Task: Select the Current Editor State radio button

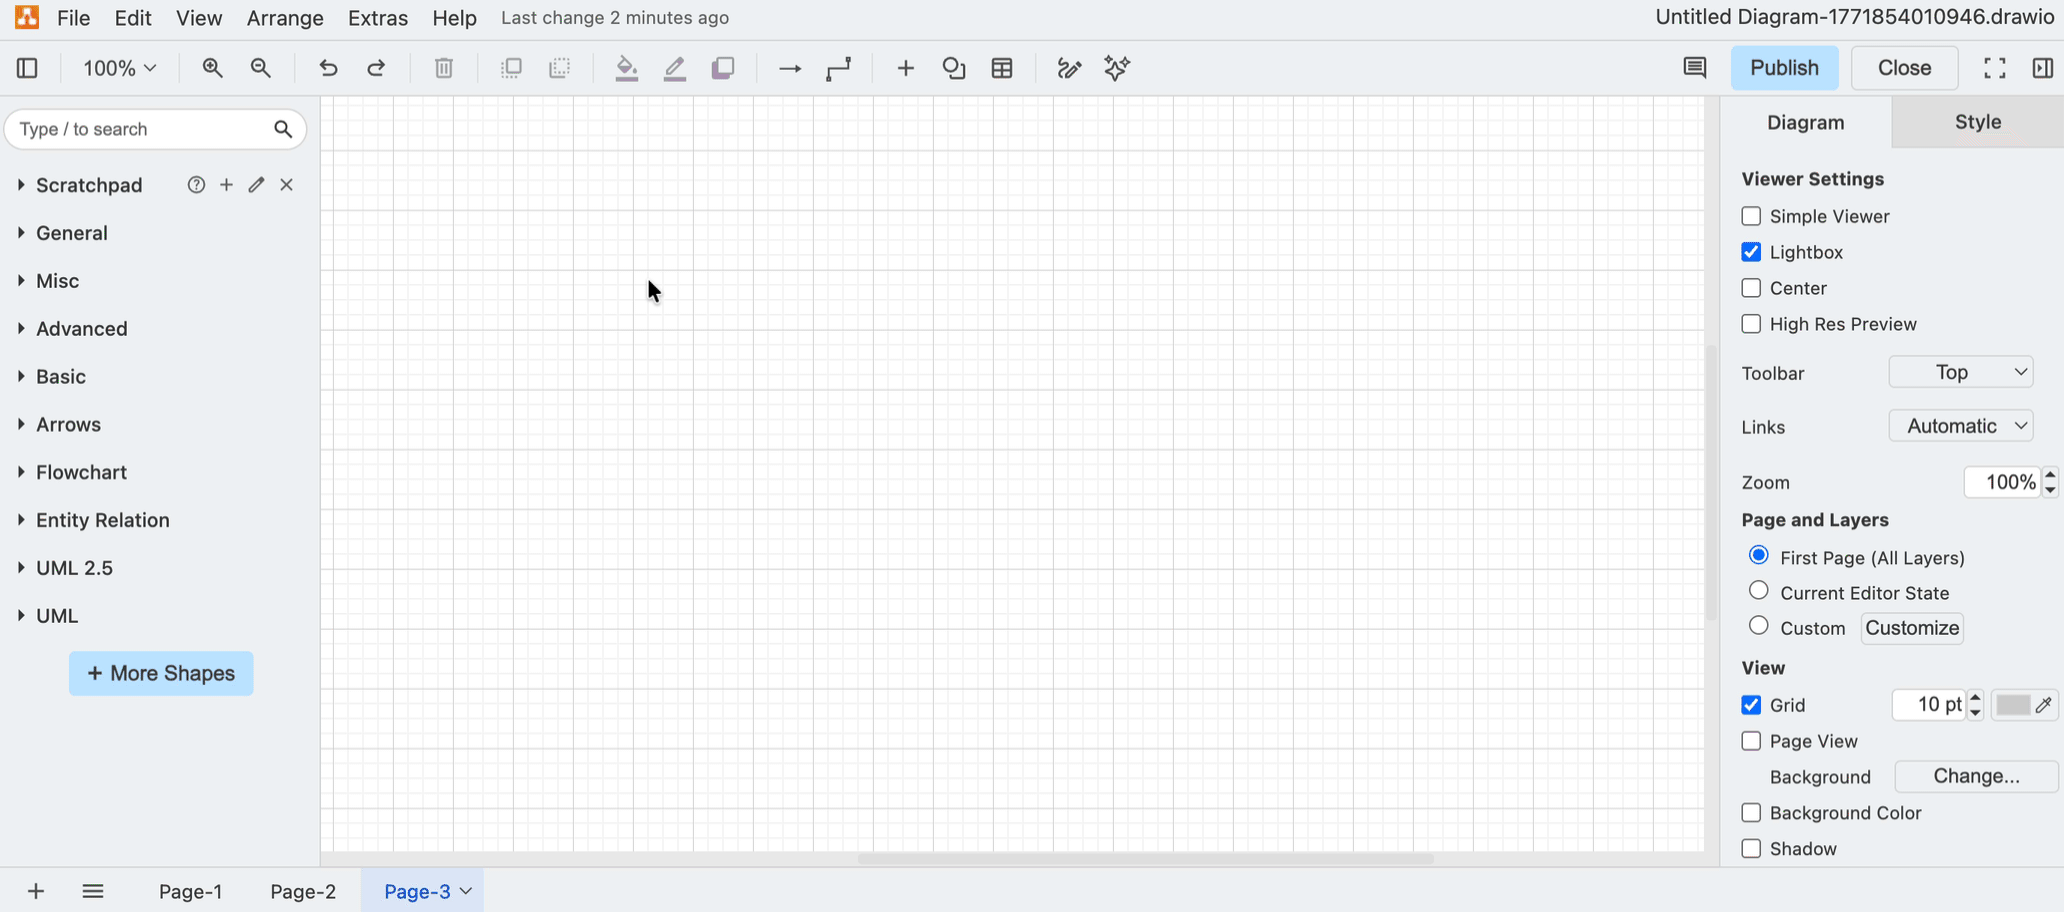Action: coord(1759,590)
